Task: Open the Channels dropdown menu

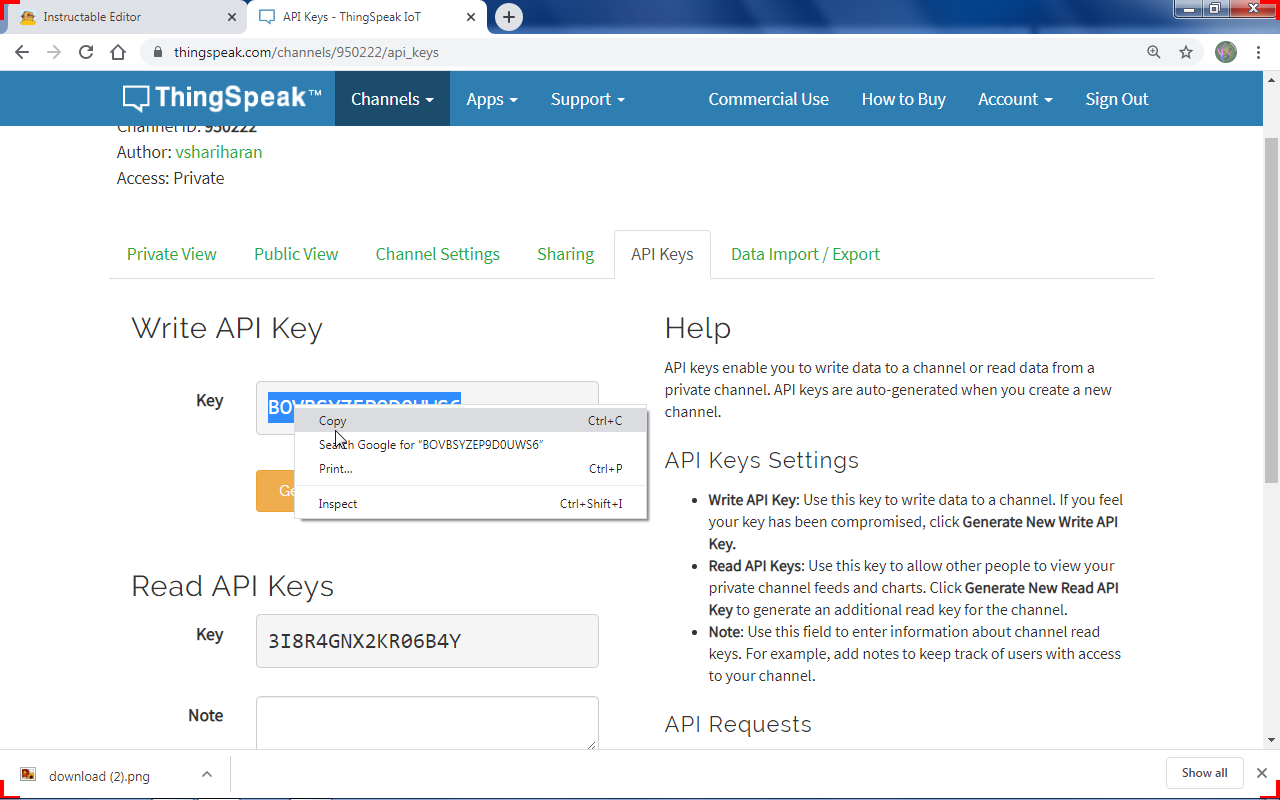Action: 392,99
